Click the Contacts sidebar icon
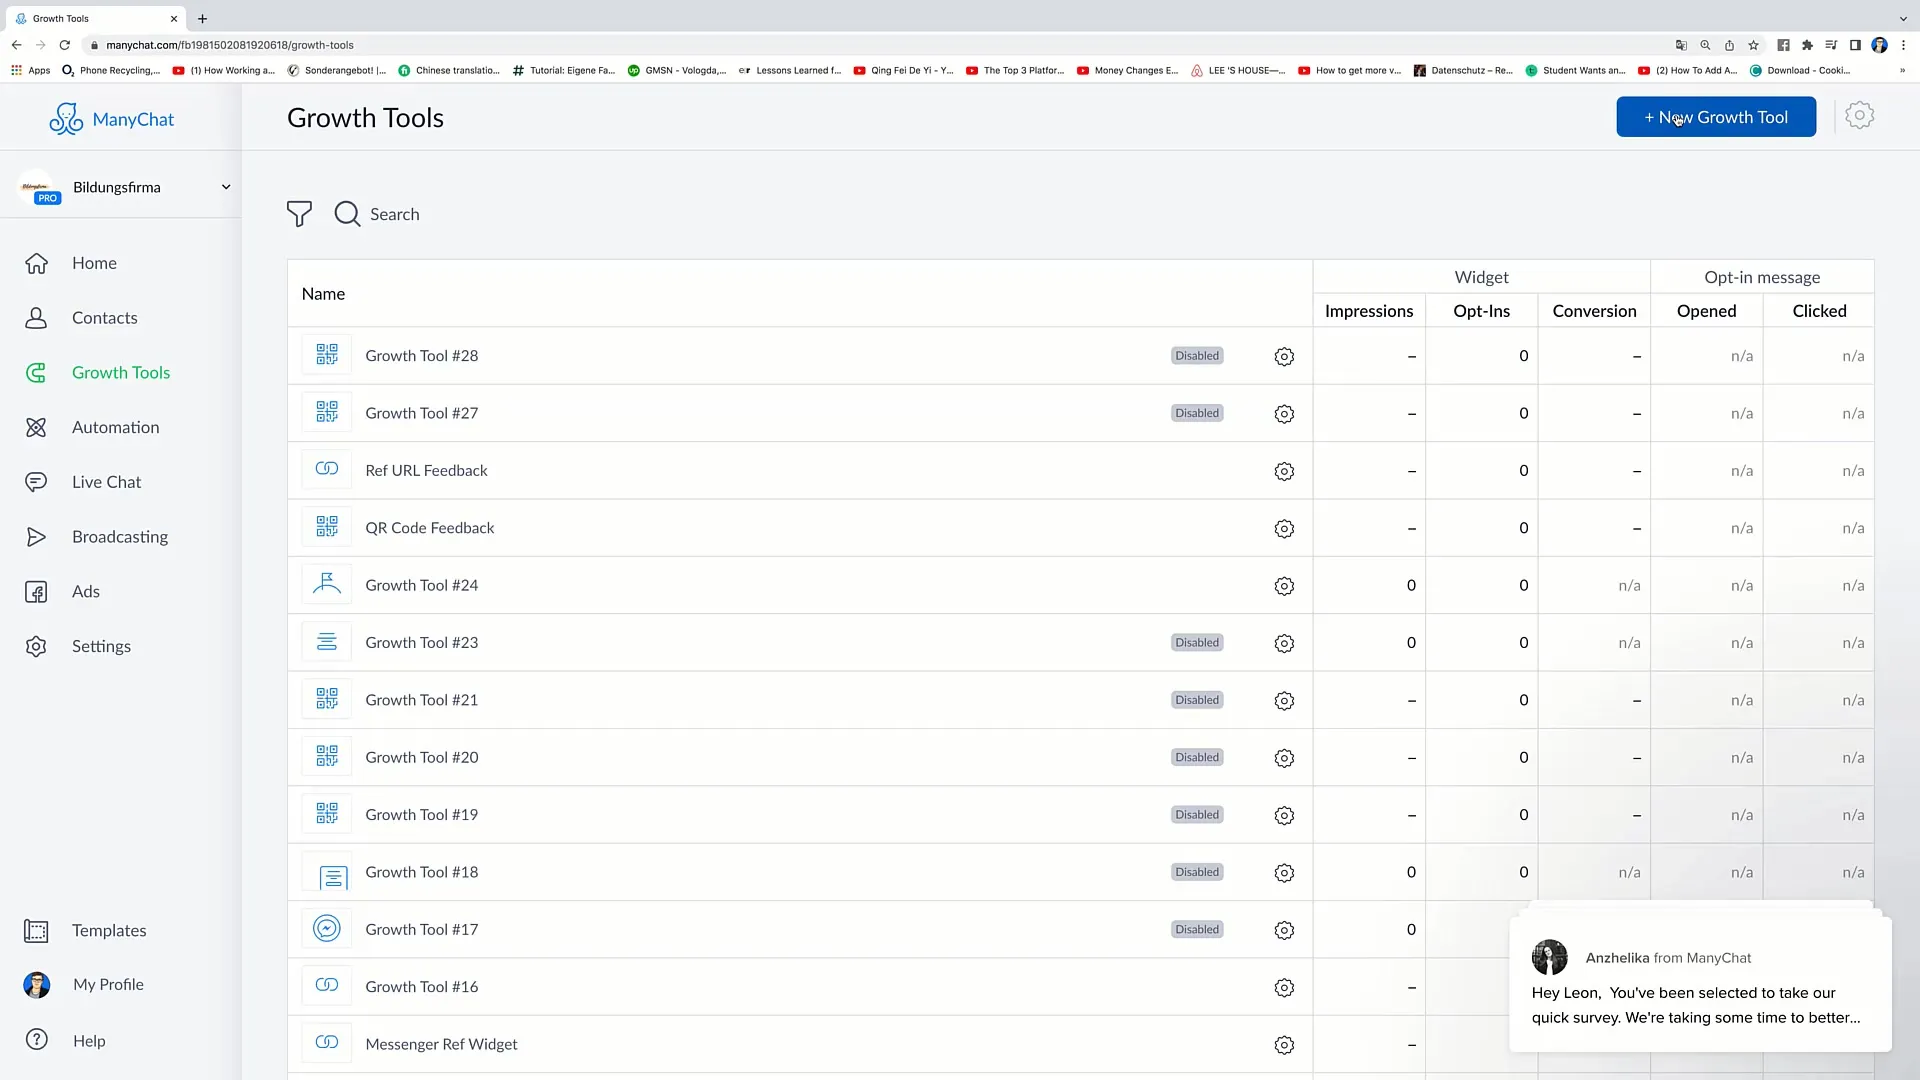Screen dimensions: 1920x1080 pos(36,316)
